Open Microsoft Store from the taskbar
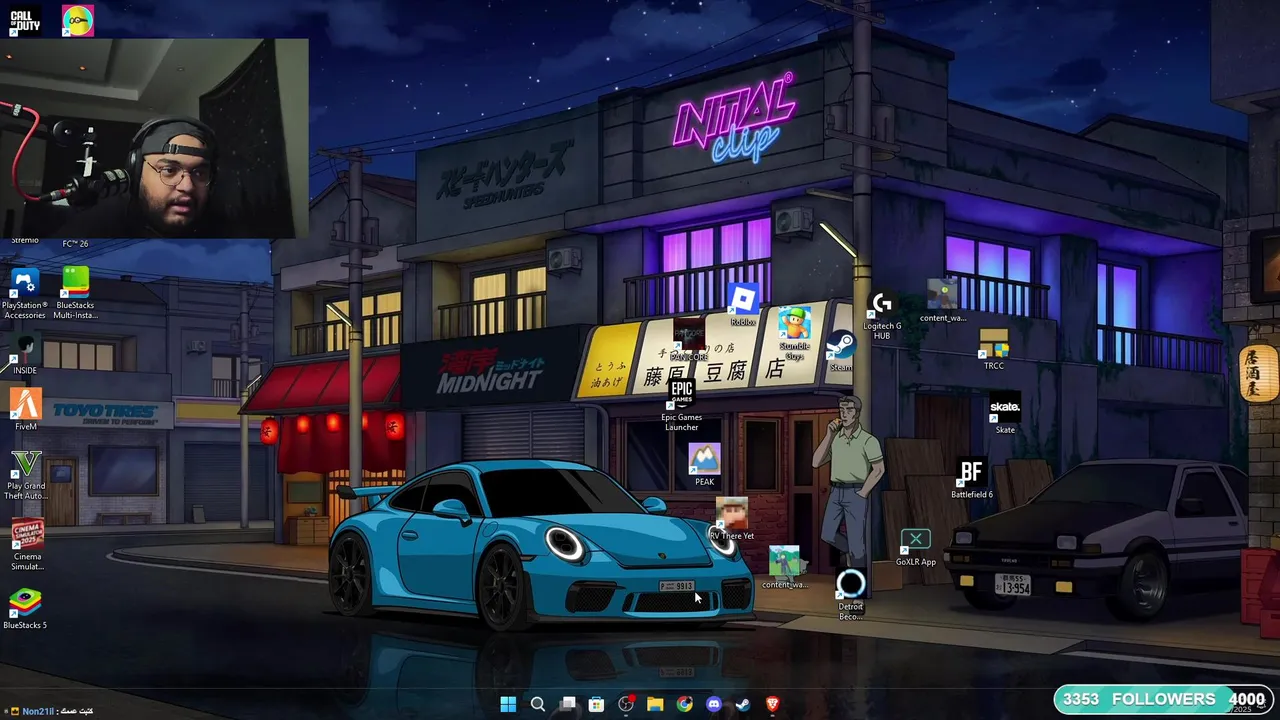The height and width of the screenshot is (720, 1280). click(597, 704)
